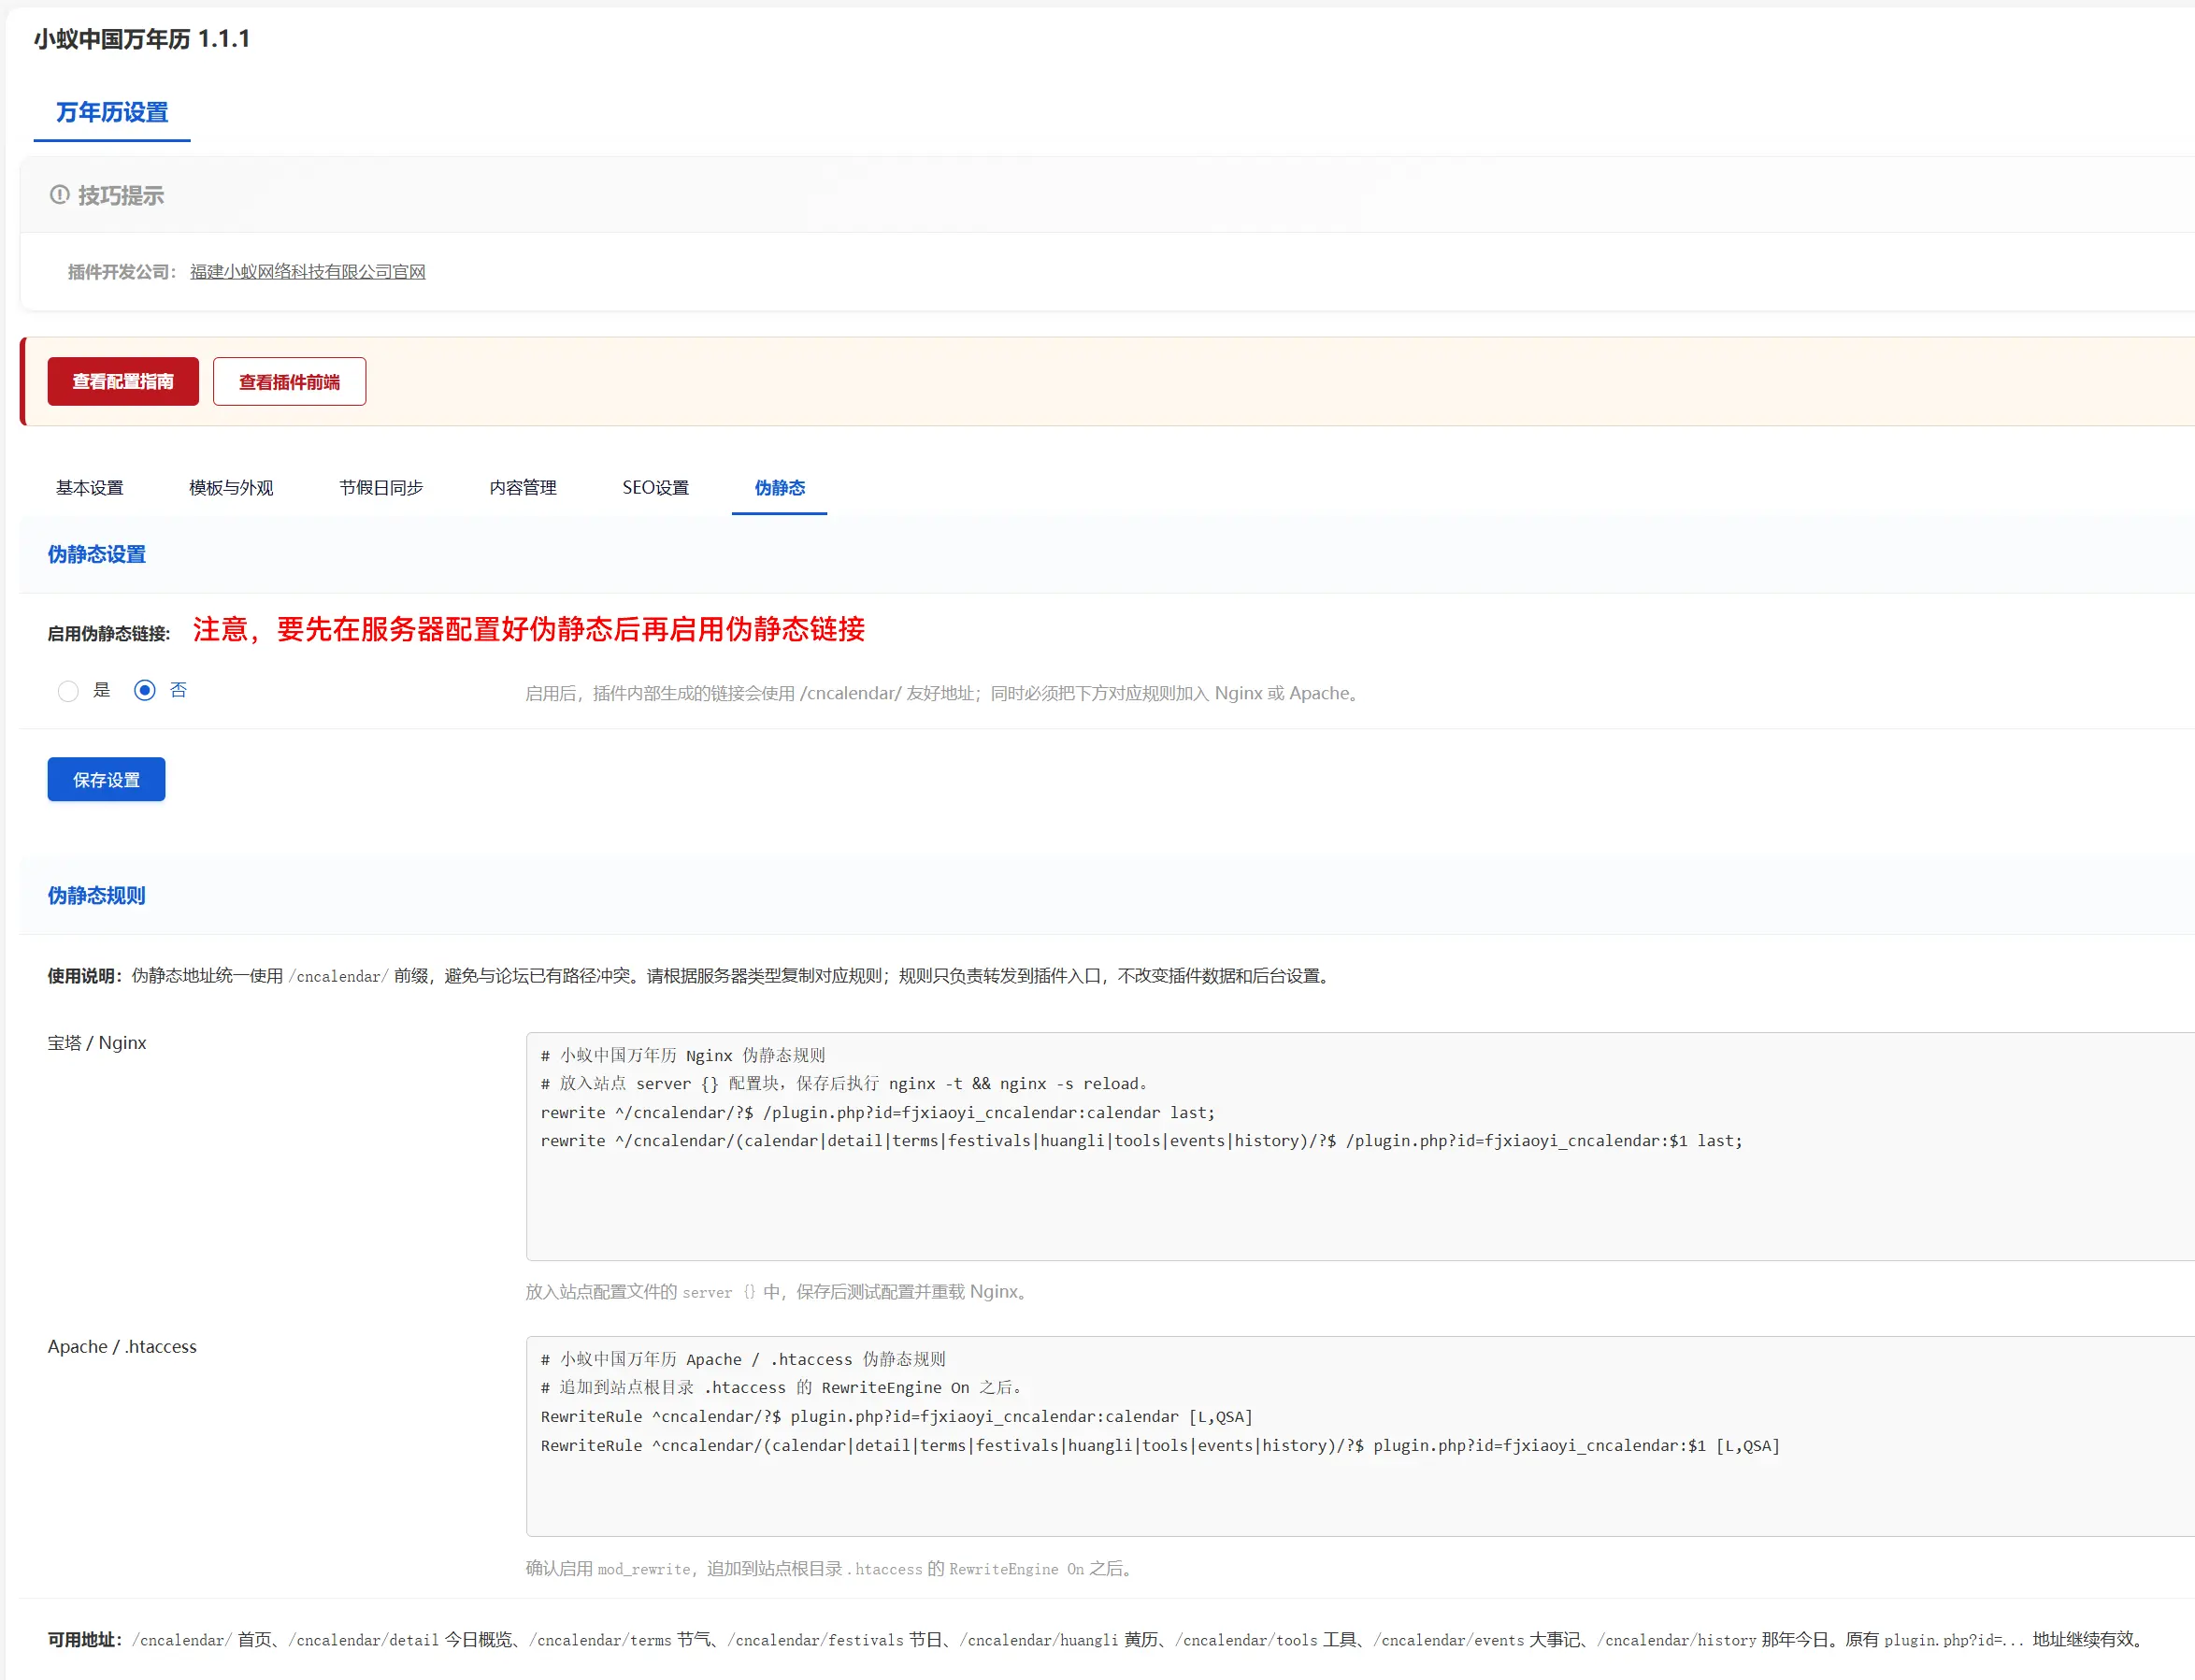Click the hint 启用后，插件内部生成的链接会使用
The width and height of the screenshot is (2195, 1680).
click(x=944, y=693)
